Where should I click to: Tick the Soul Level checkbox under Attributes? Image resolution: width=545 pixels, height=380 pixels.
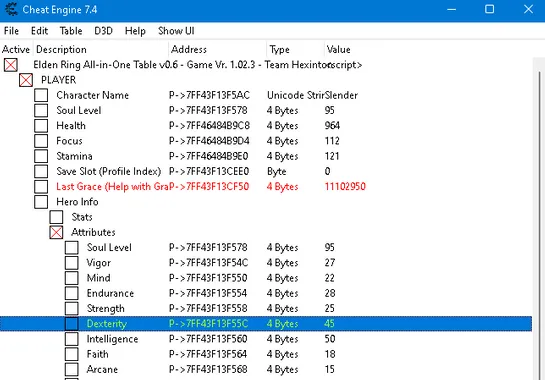tap(72, 248)
